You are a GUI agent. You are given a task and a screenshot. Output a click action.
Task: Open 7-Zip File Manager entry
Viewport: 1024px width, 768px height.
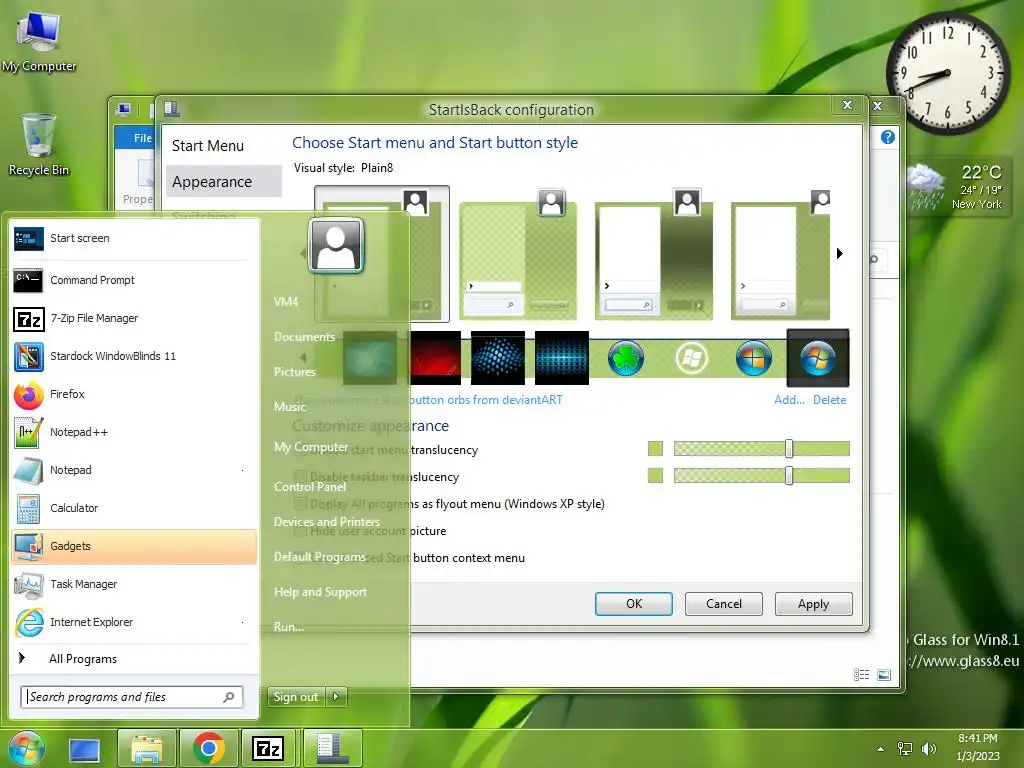pos(134,318)
